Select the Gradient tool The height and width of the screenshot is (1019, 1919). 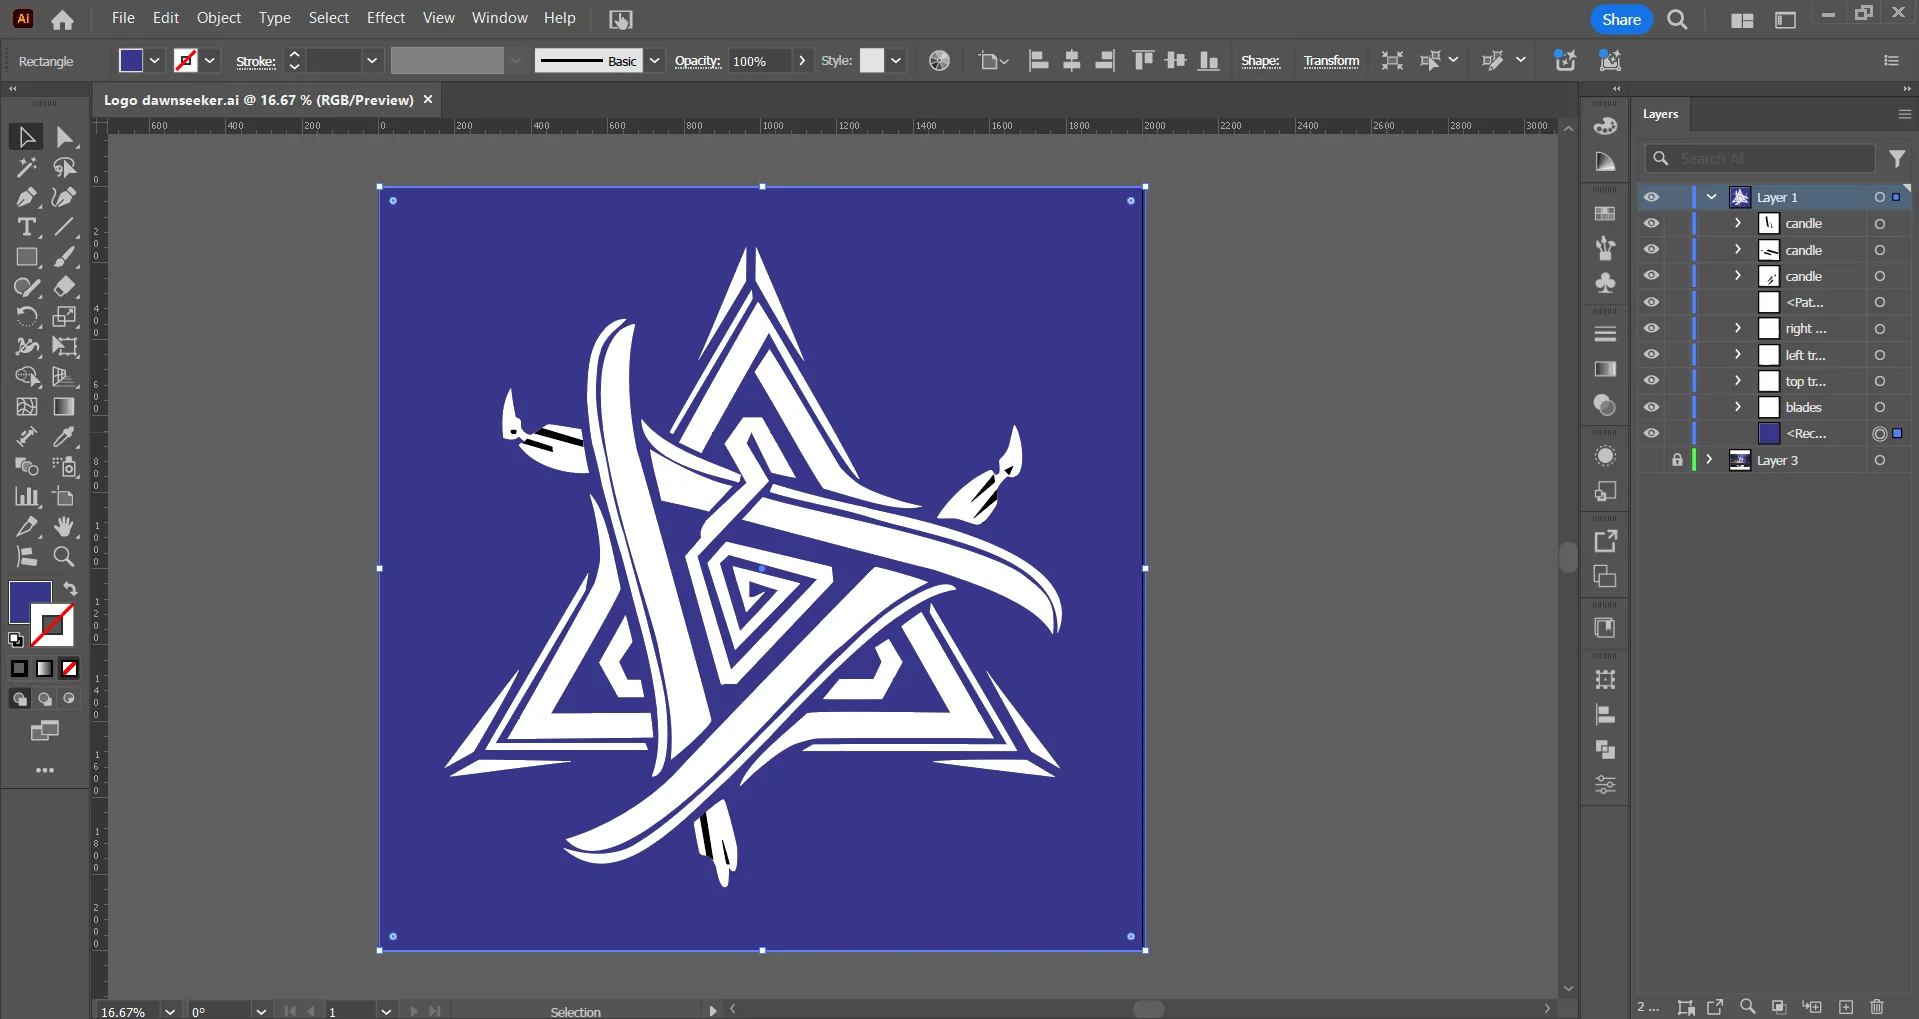coord(65,407)
